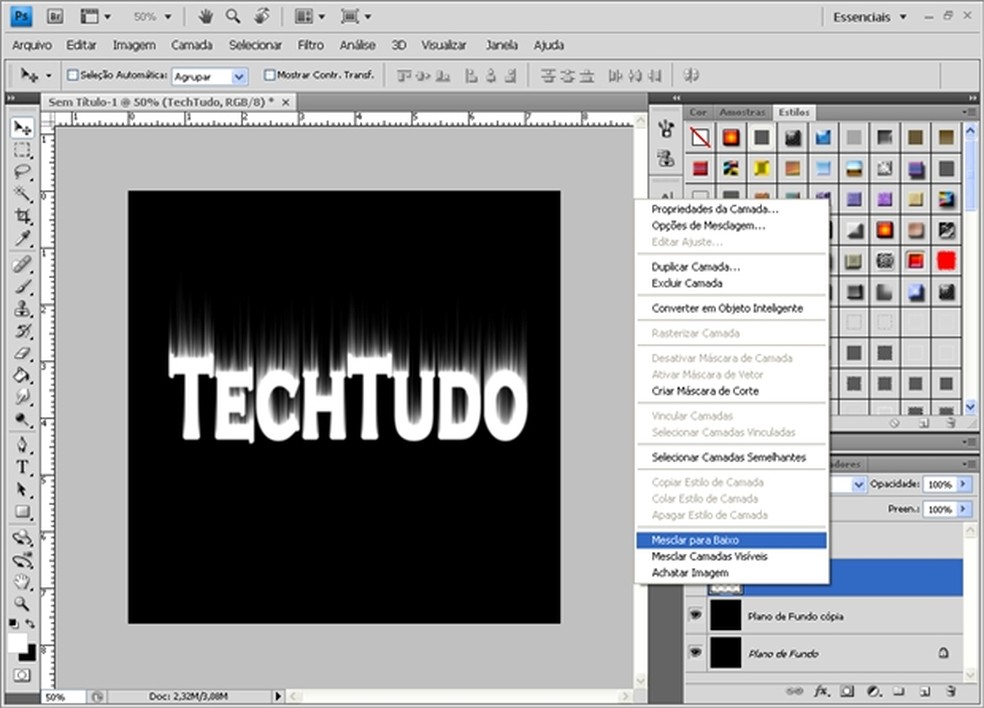
Task: Expand the Opacidade slider arrow
Action: [x=963, y=484]
